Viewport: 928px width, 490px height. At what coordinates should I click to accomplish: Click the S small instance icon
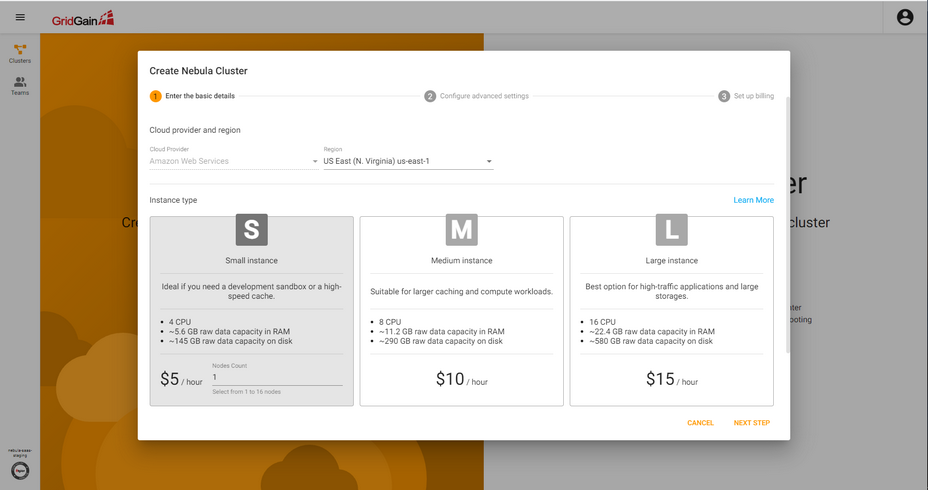pos(252,230)
